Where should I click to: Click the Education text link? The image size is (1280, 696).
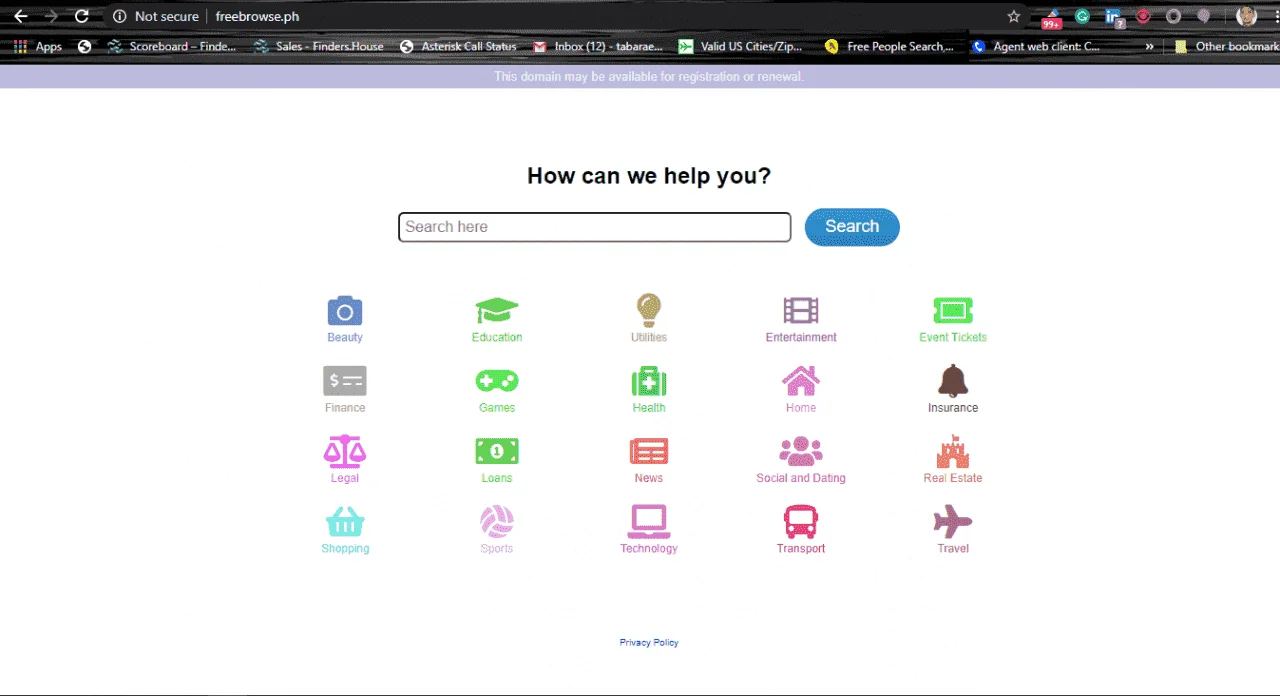[497, 337]
